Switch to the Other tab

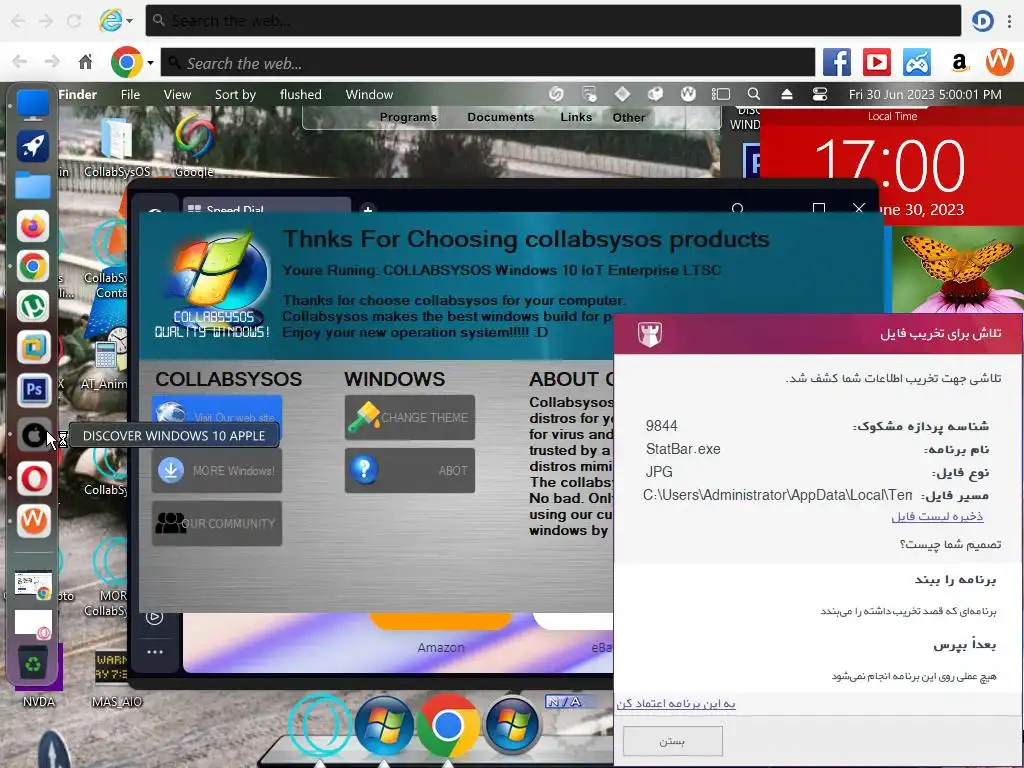629,118
